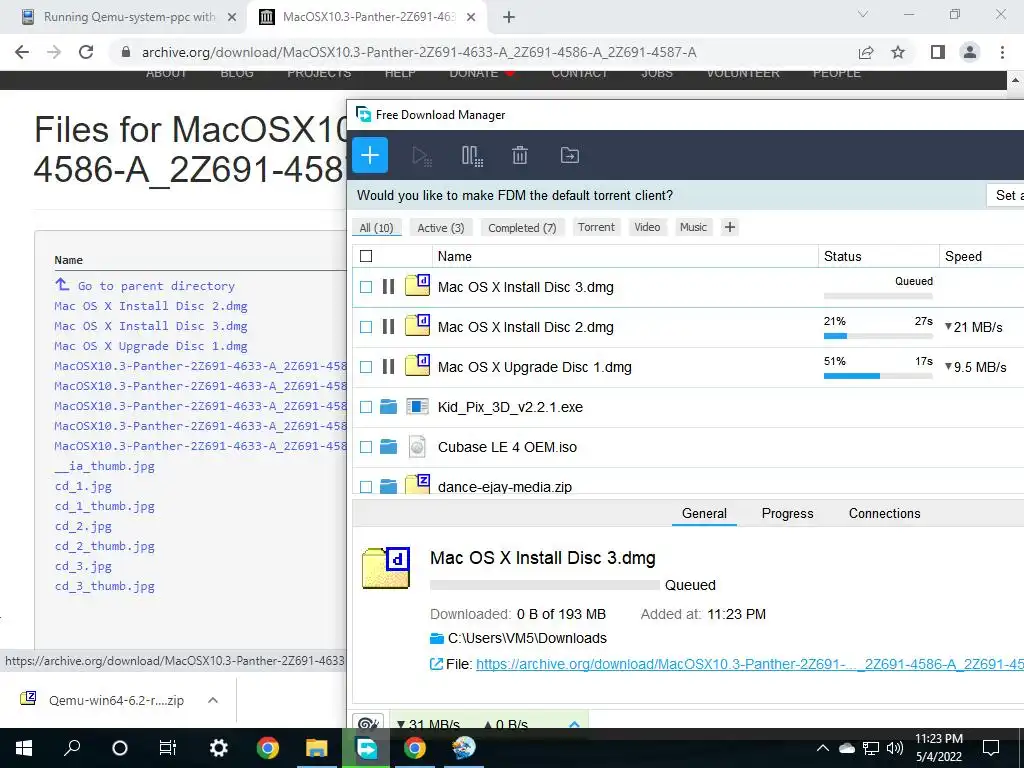Viewport: 1024px width, 768px height.
Task: Pause Mac OS X Upgrade Disc 1.dmg download
Action: click(388, 367)
